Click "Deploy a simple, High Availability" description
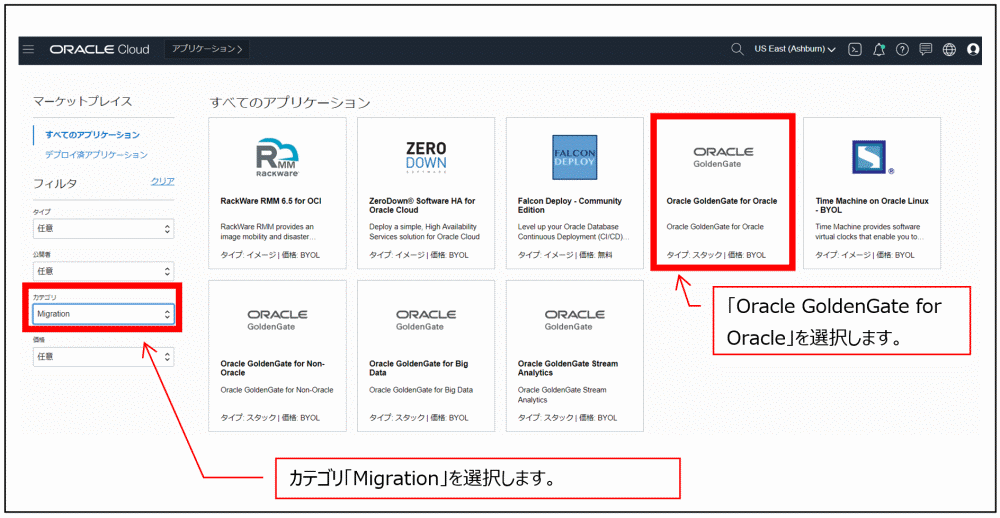 [424, 232]
